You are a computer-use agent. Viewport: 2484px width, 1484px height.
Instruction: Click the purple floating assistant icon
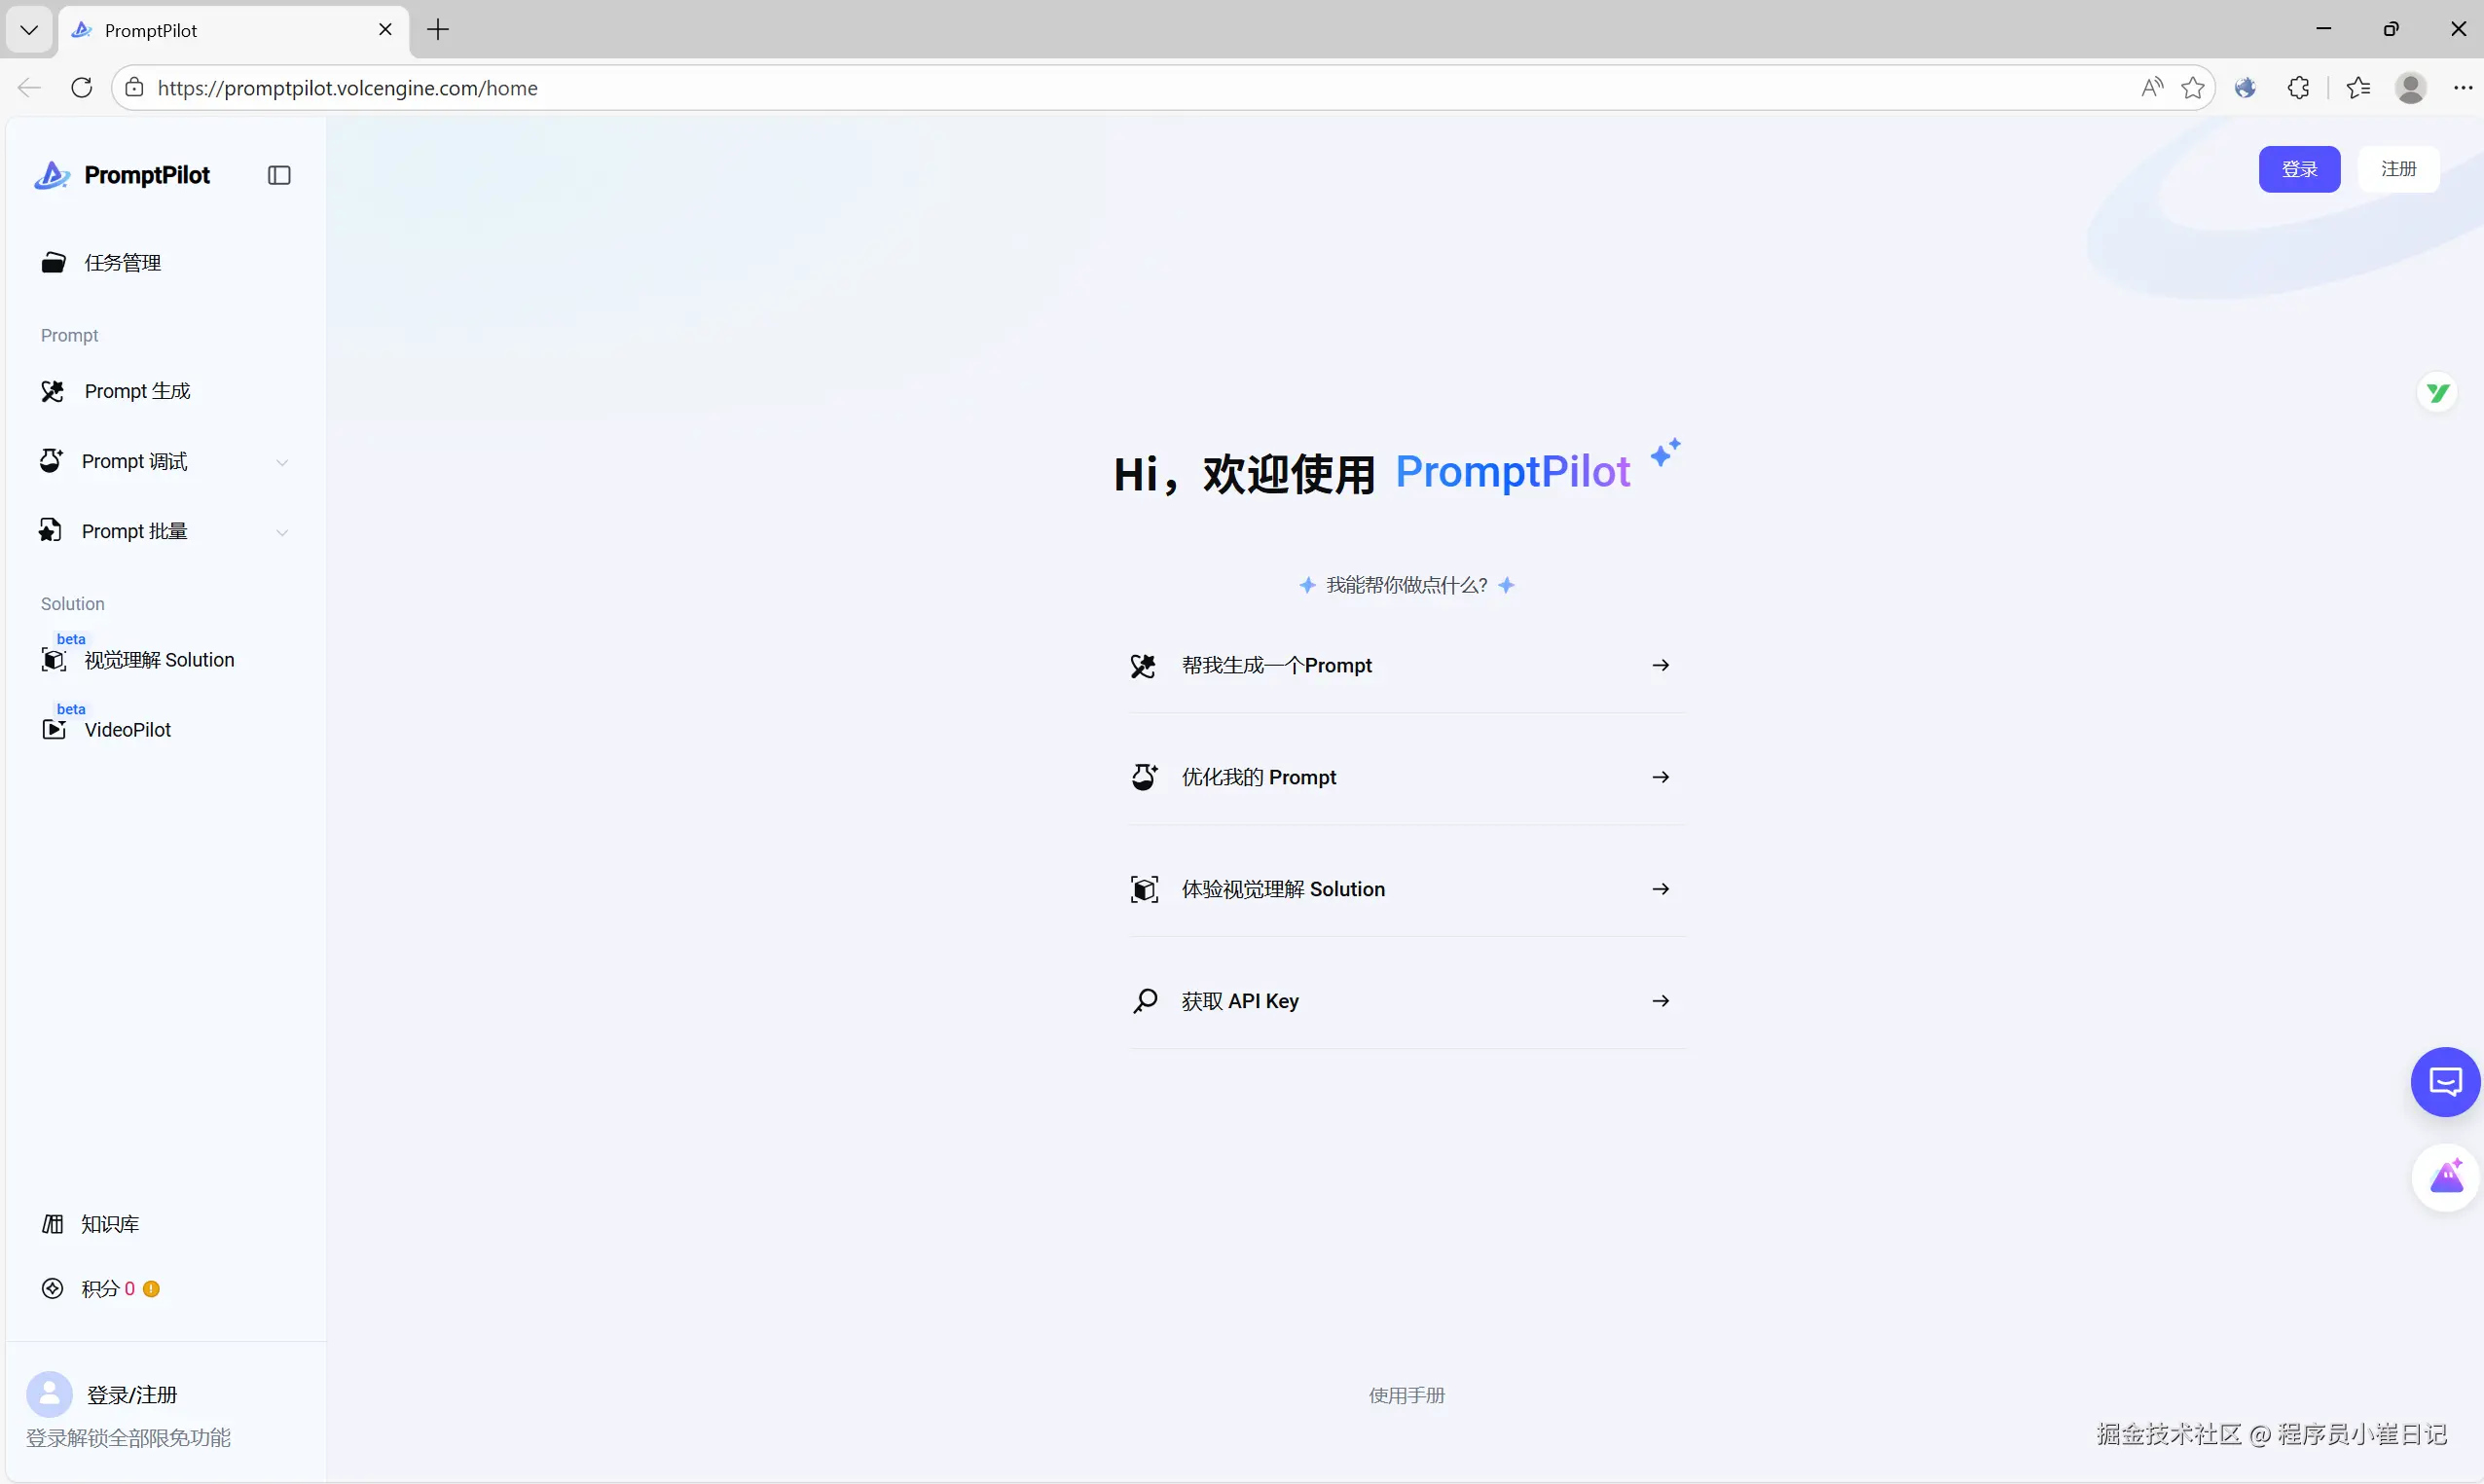2446,1178
